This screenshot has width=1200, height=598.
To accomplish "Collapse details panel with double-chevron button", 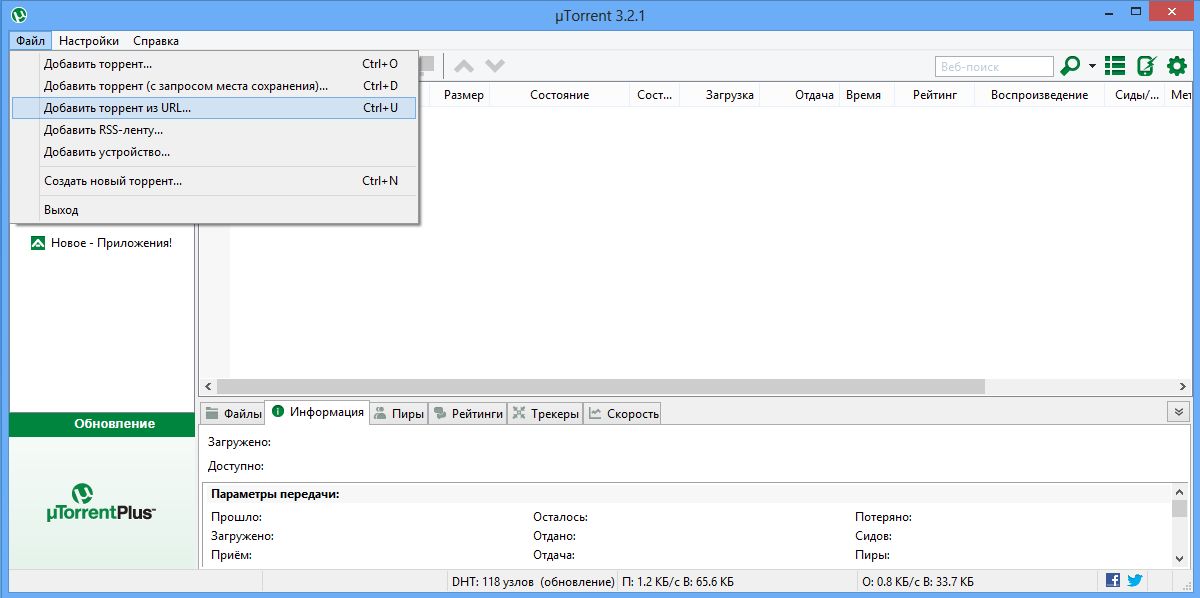I will 1178,412.
